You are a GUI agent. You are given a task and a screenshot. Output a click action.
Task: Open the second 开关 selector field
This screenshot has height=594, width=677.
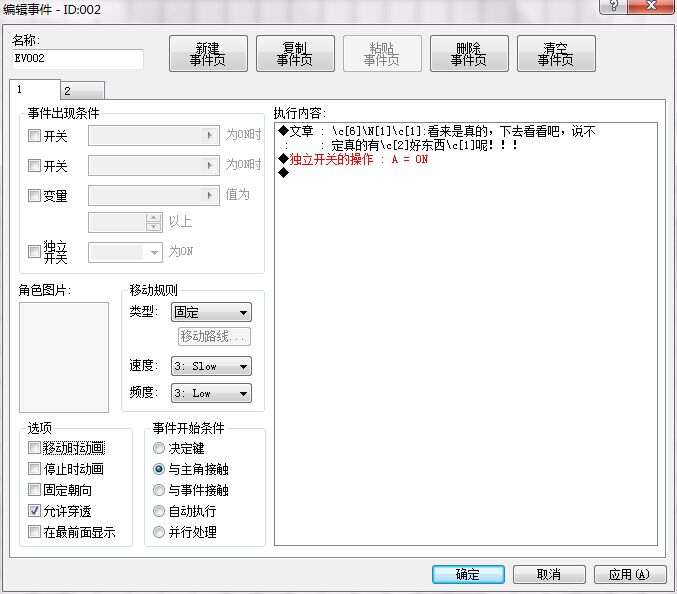(154, 165)
